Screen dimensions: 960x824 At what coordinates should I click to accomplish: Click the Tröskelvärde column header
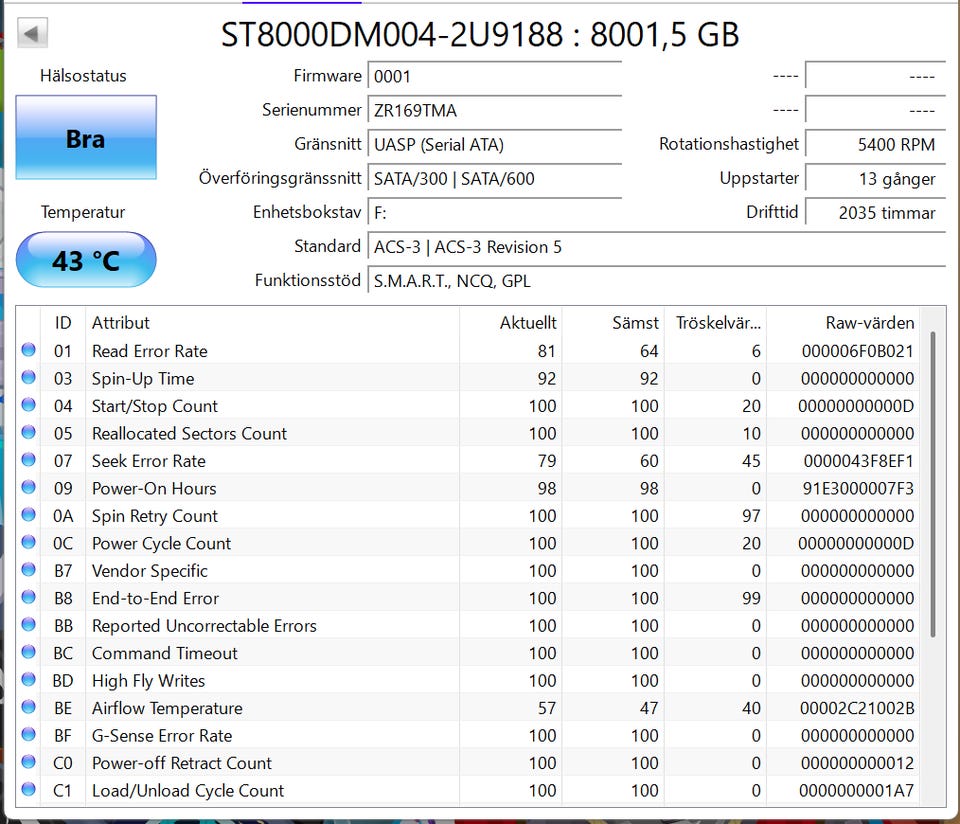click(x=717, y=323)
